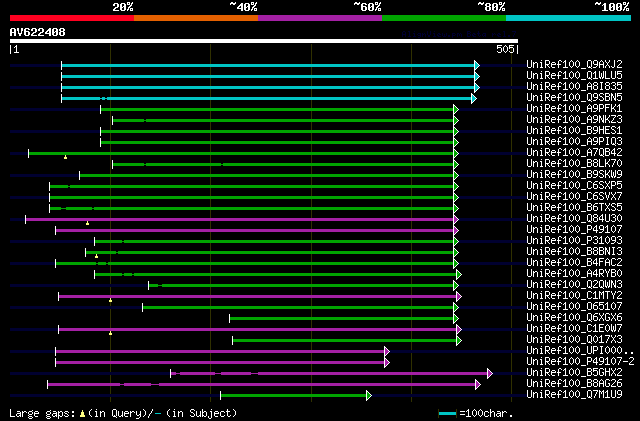Click the yellow query-gap symbol in the bottom legend
Screen dimensions: 640x421
(82, 414)
